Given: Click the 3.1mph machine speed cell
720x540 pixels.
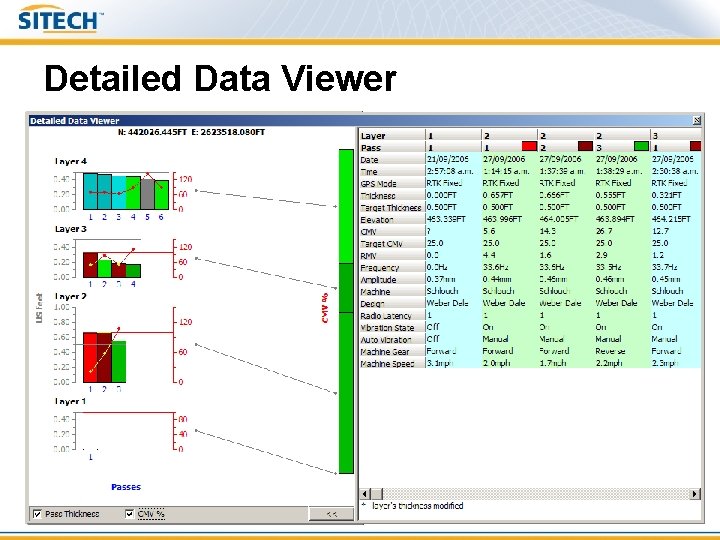Looking at the screenshot, I should click(x=453, y=363).
